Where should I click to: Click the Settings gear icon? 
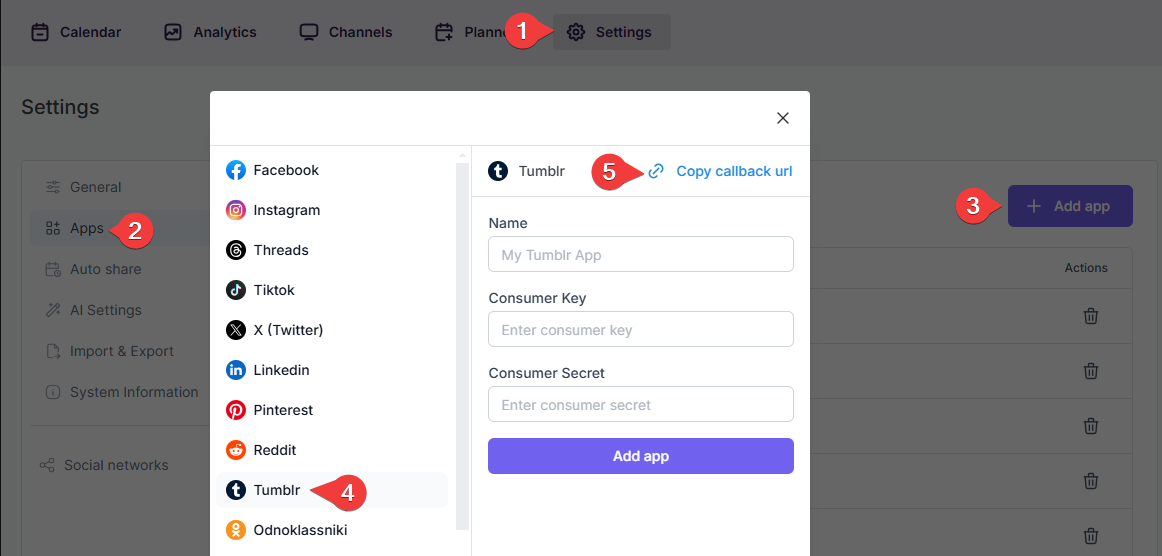tap(576, 33)
